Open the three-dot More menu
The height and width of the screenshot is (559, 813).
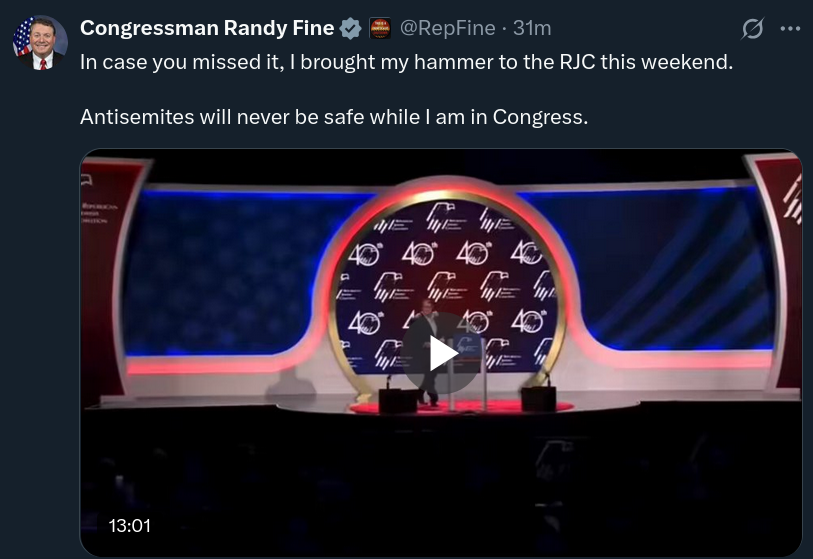[789, 29]
